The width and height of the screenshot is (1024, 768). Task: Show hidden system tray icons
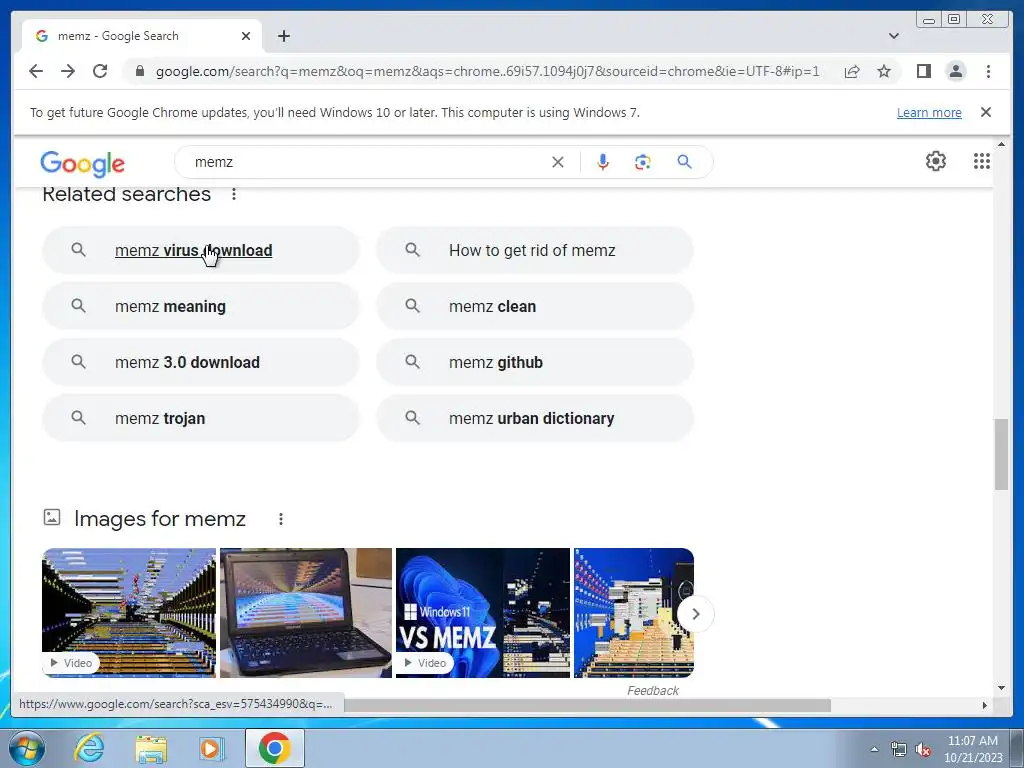coord(874,749)
